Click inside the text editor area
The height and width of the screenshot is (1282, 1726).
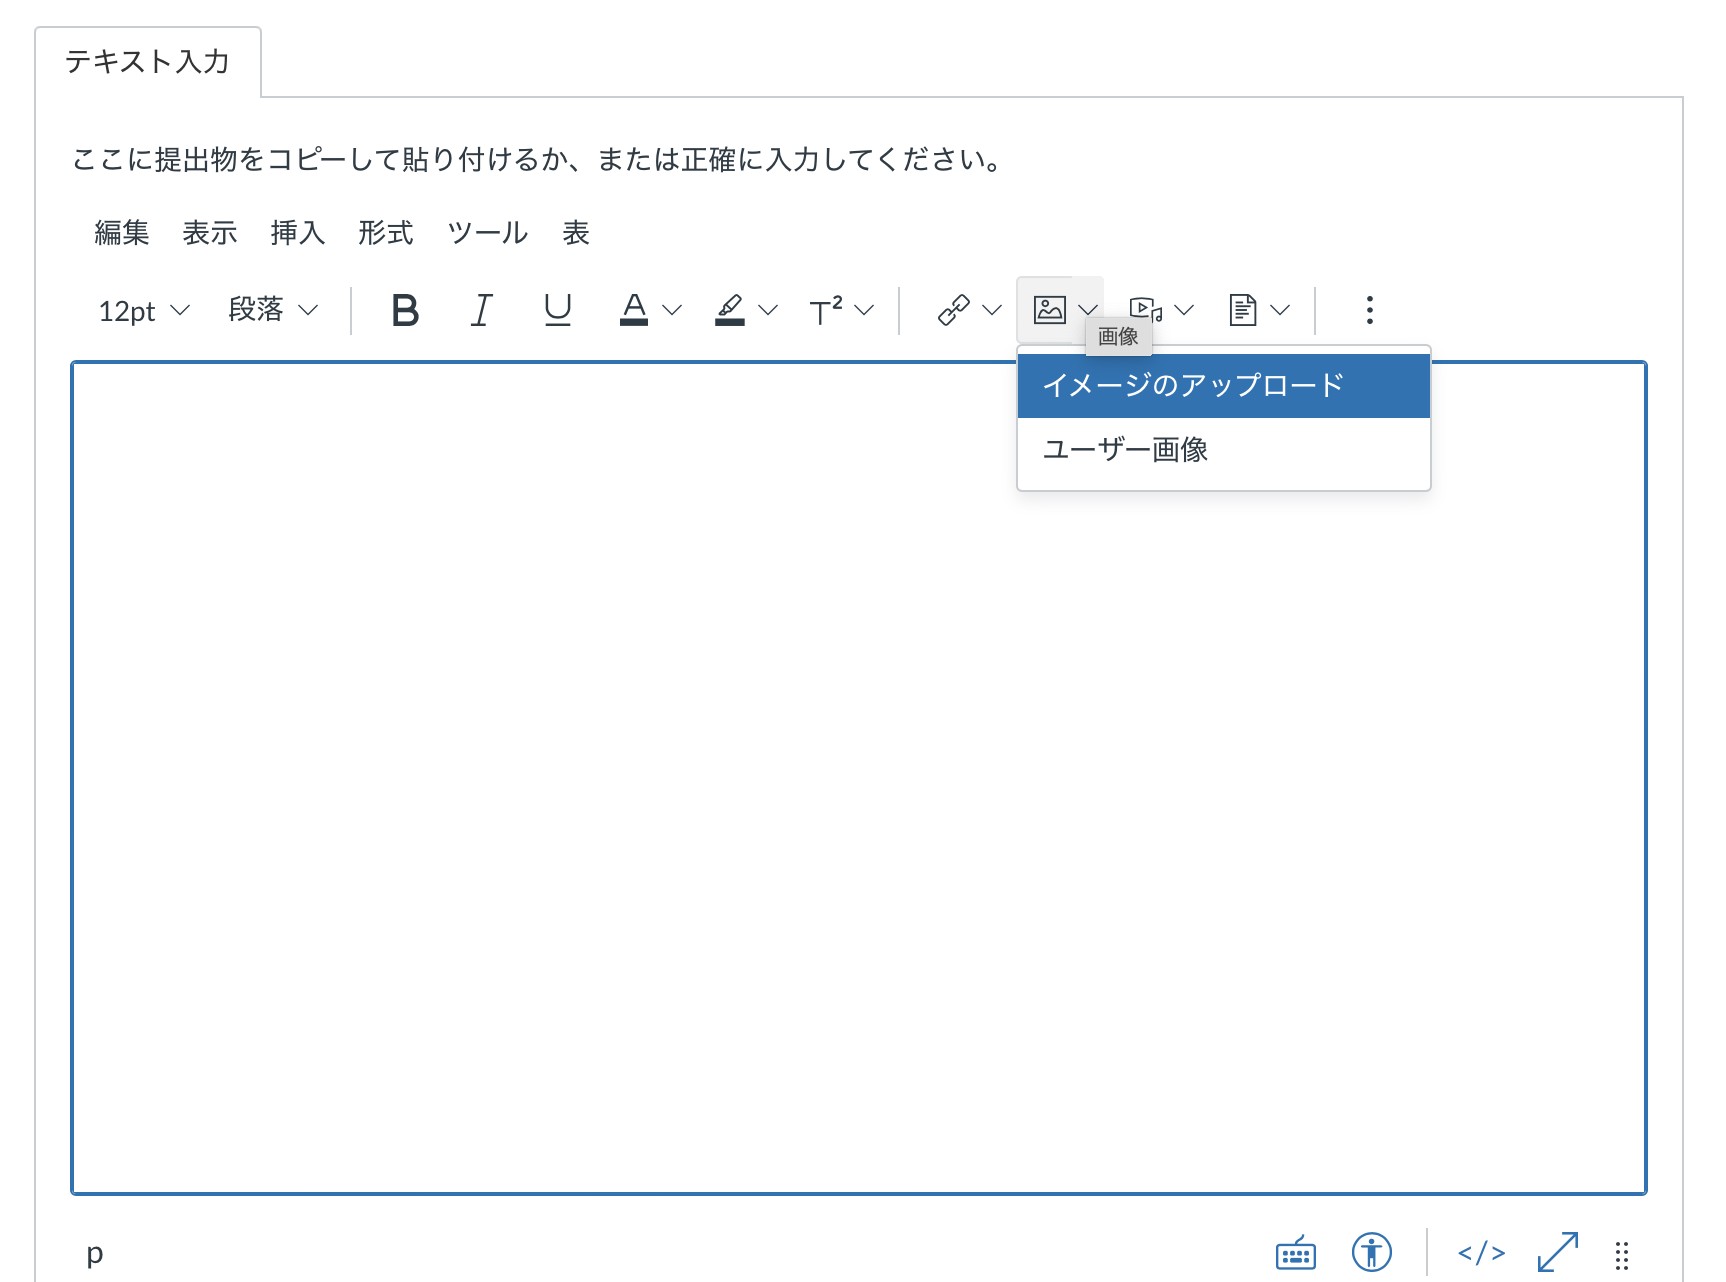[x=859, y=778]
